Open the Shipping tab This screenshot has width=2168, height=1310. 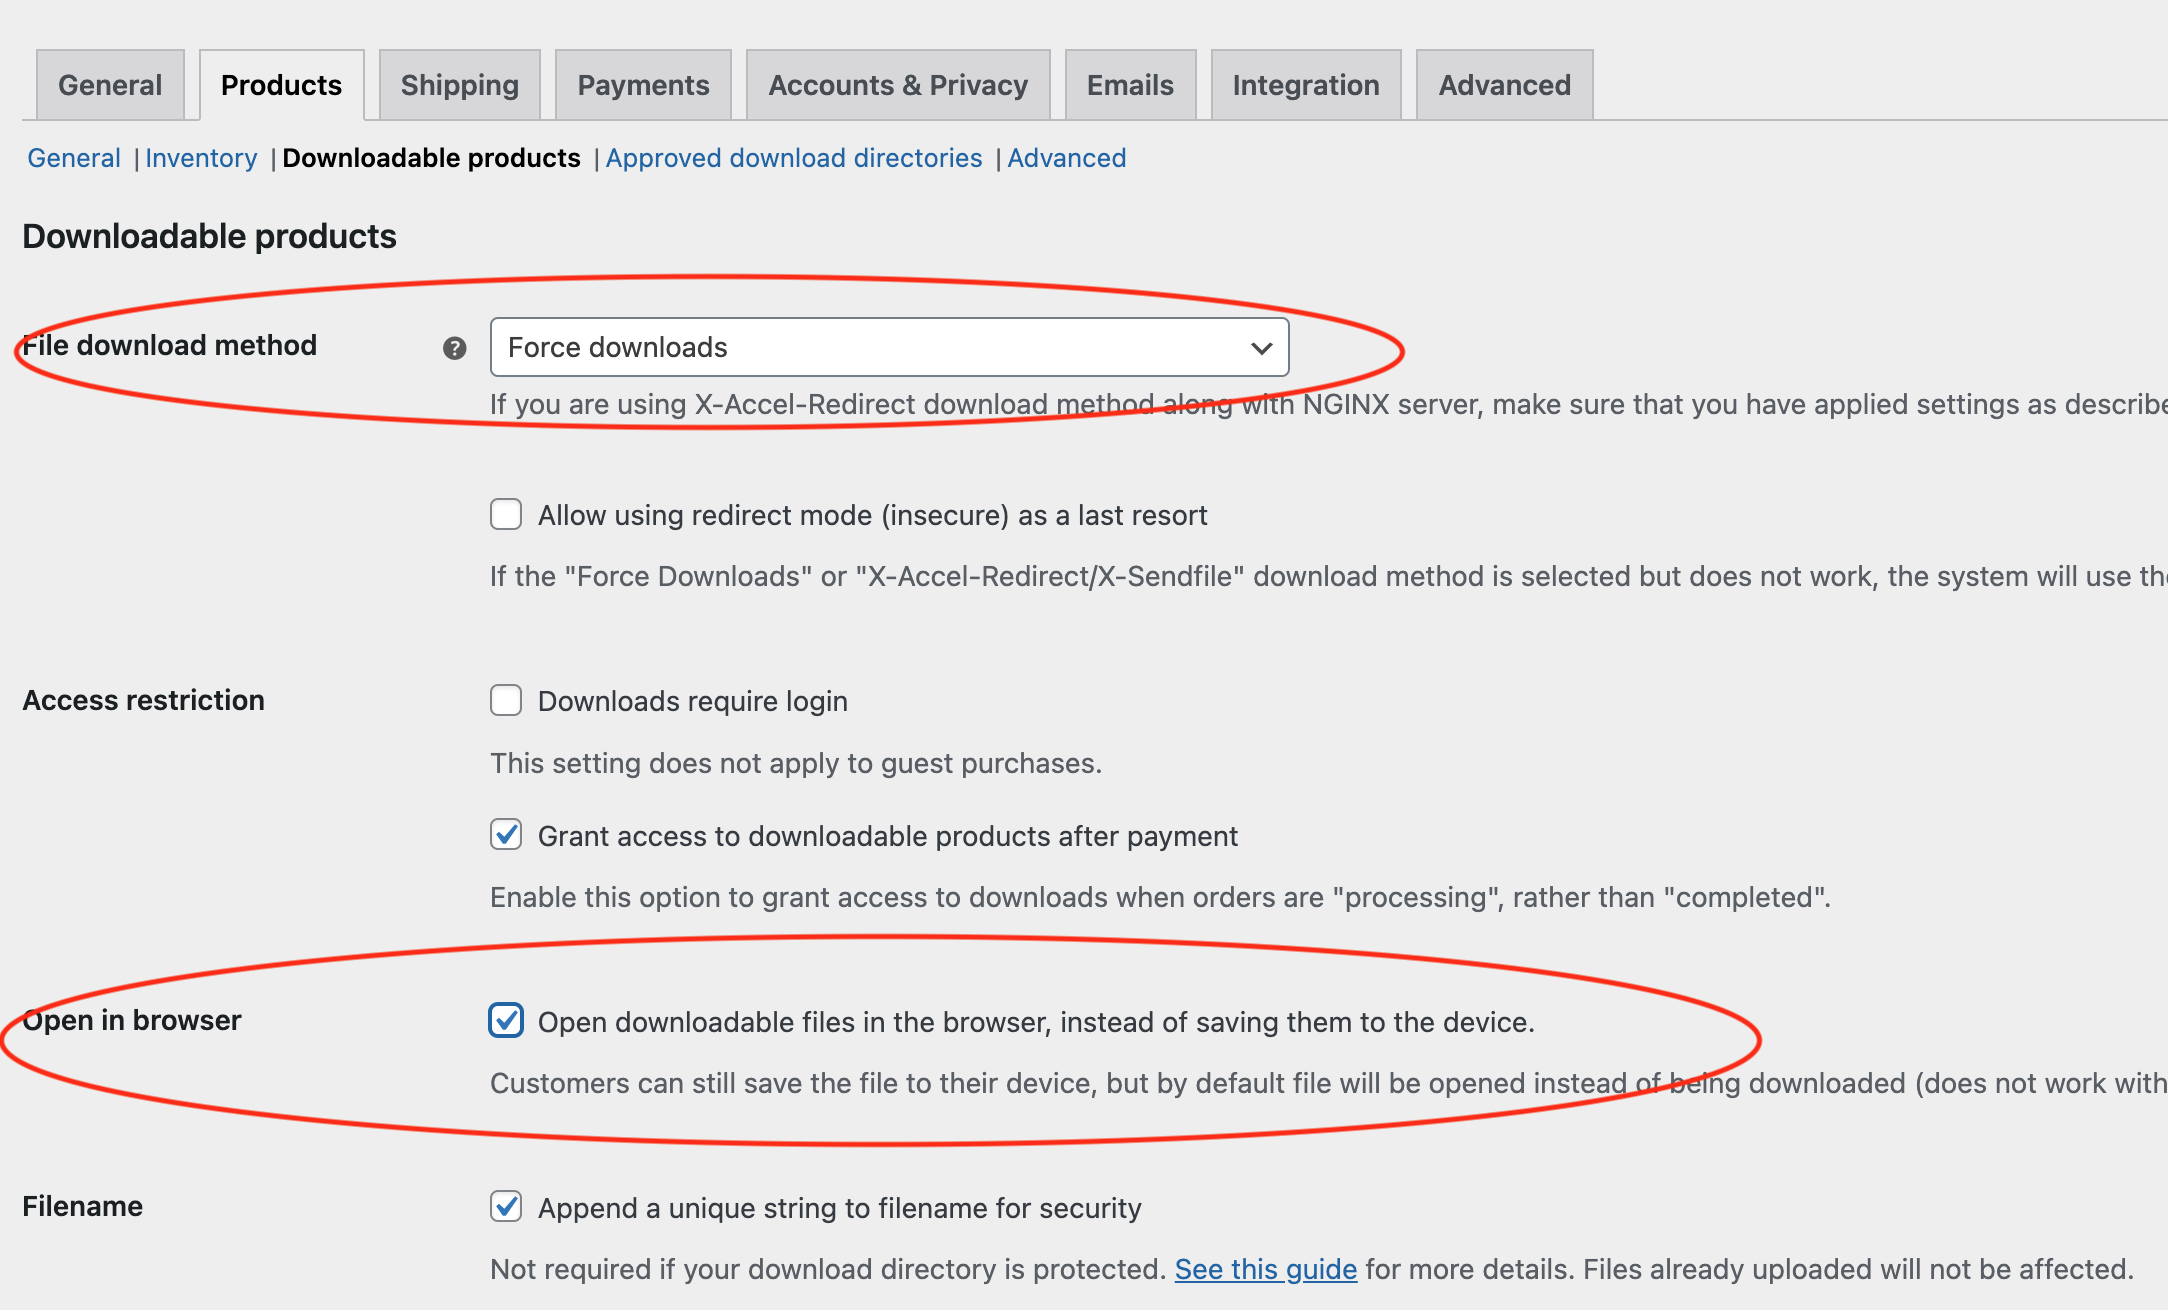(459, 85)
